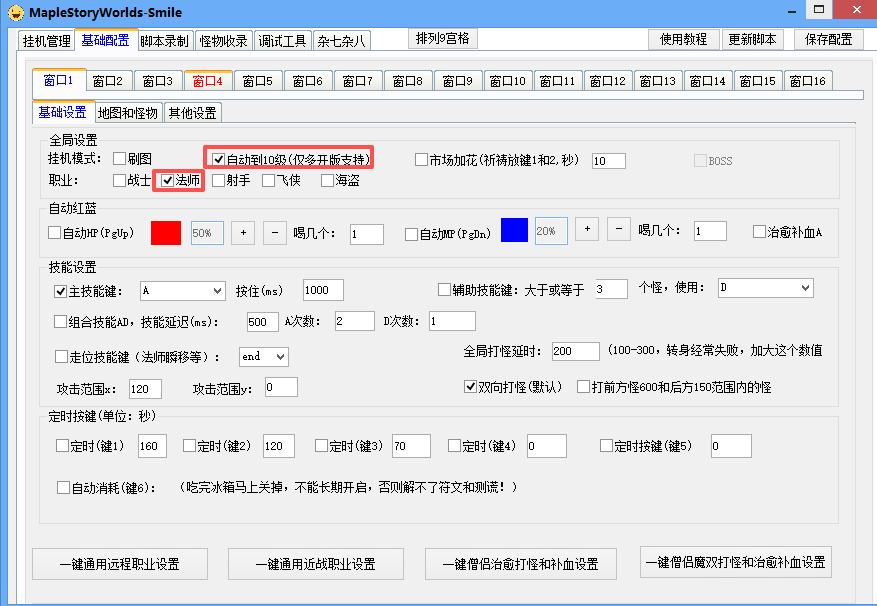Enable 辅助技能键 checkbox
Viewport: 877px width, 606px height.
point(444,289)
